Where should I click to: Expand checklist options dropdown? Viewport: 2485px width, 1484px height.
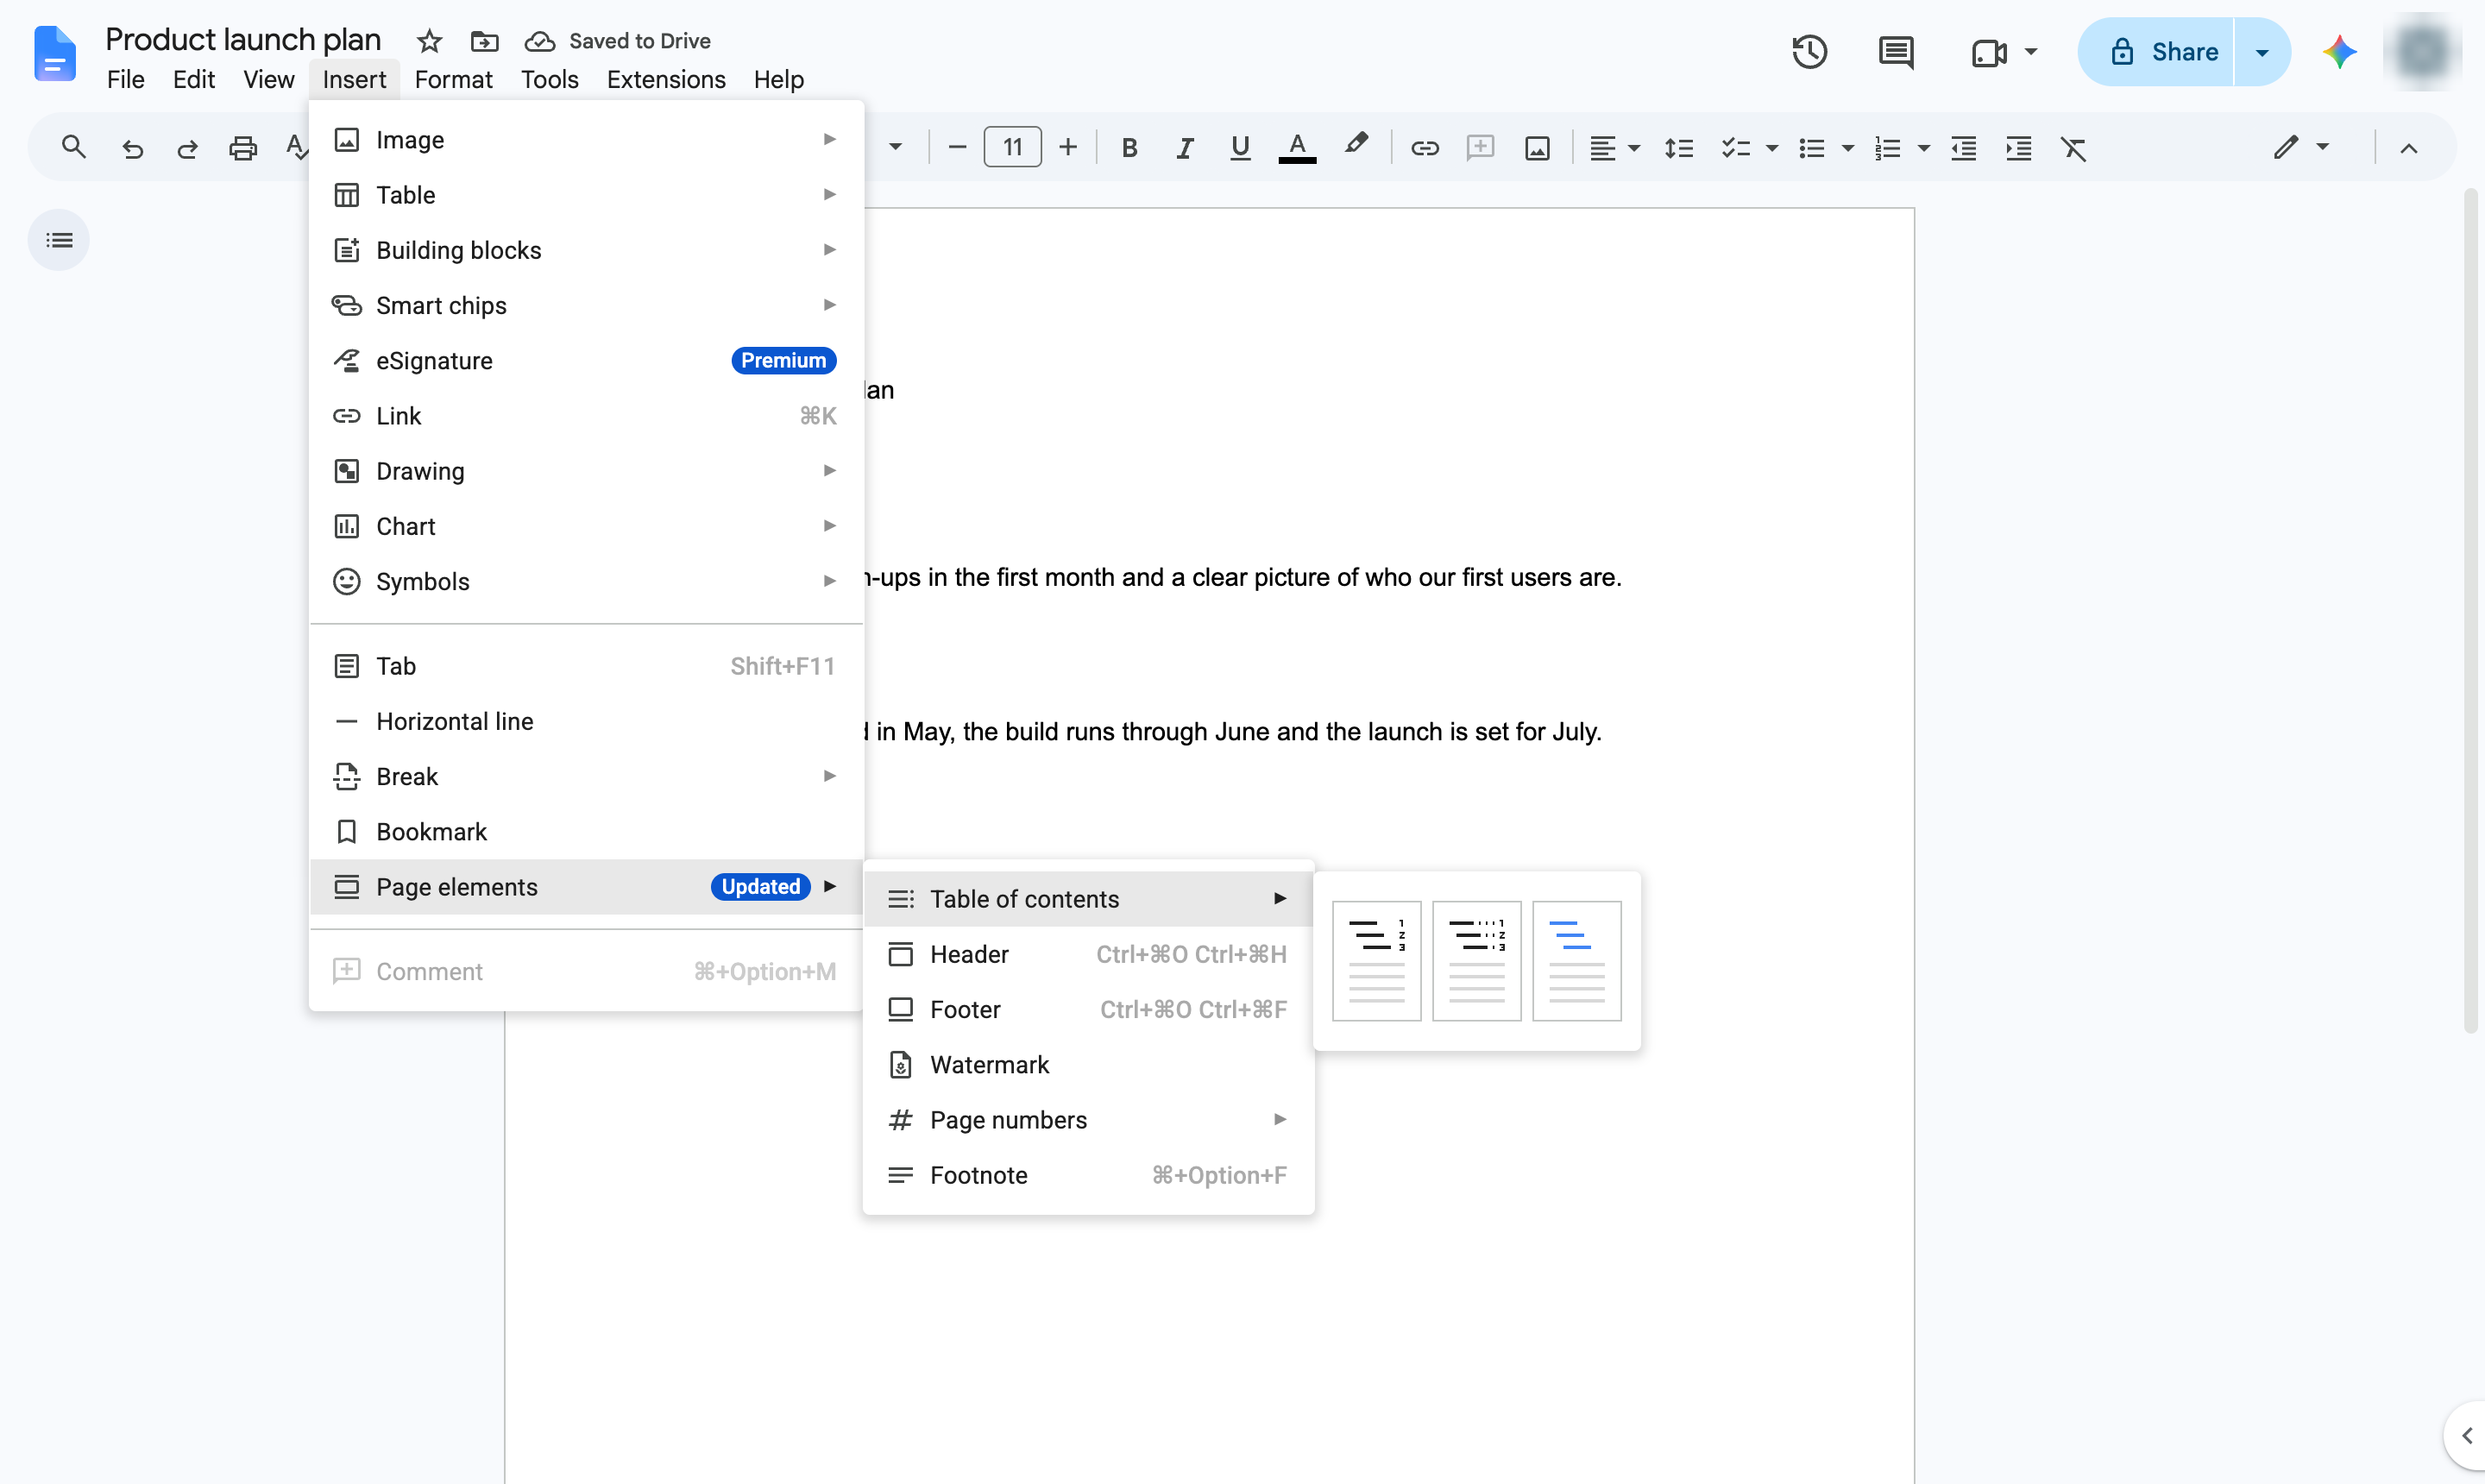1771,148
